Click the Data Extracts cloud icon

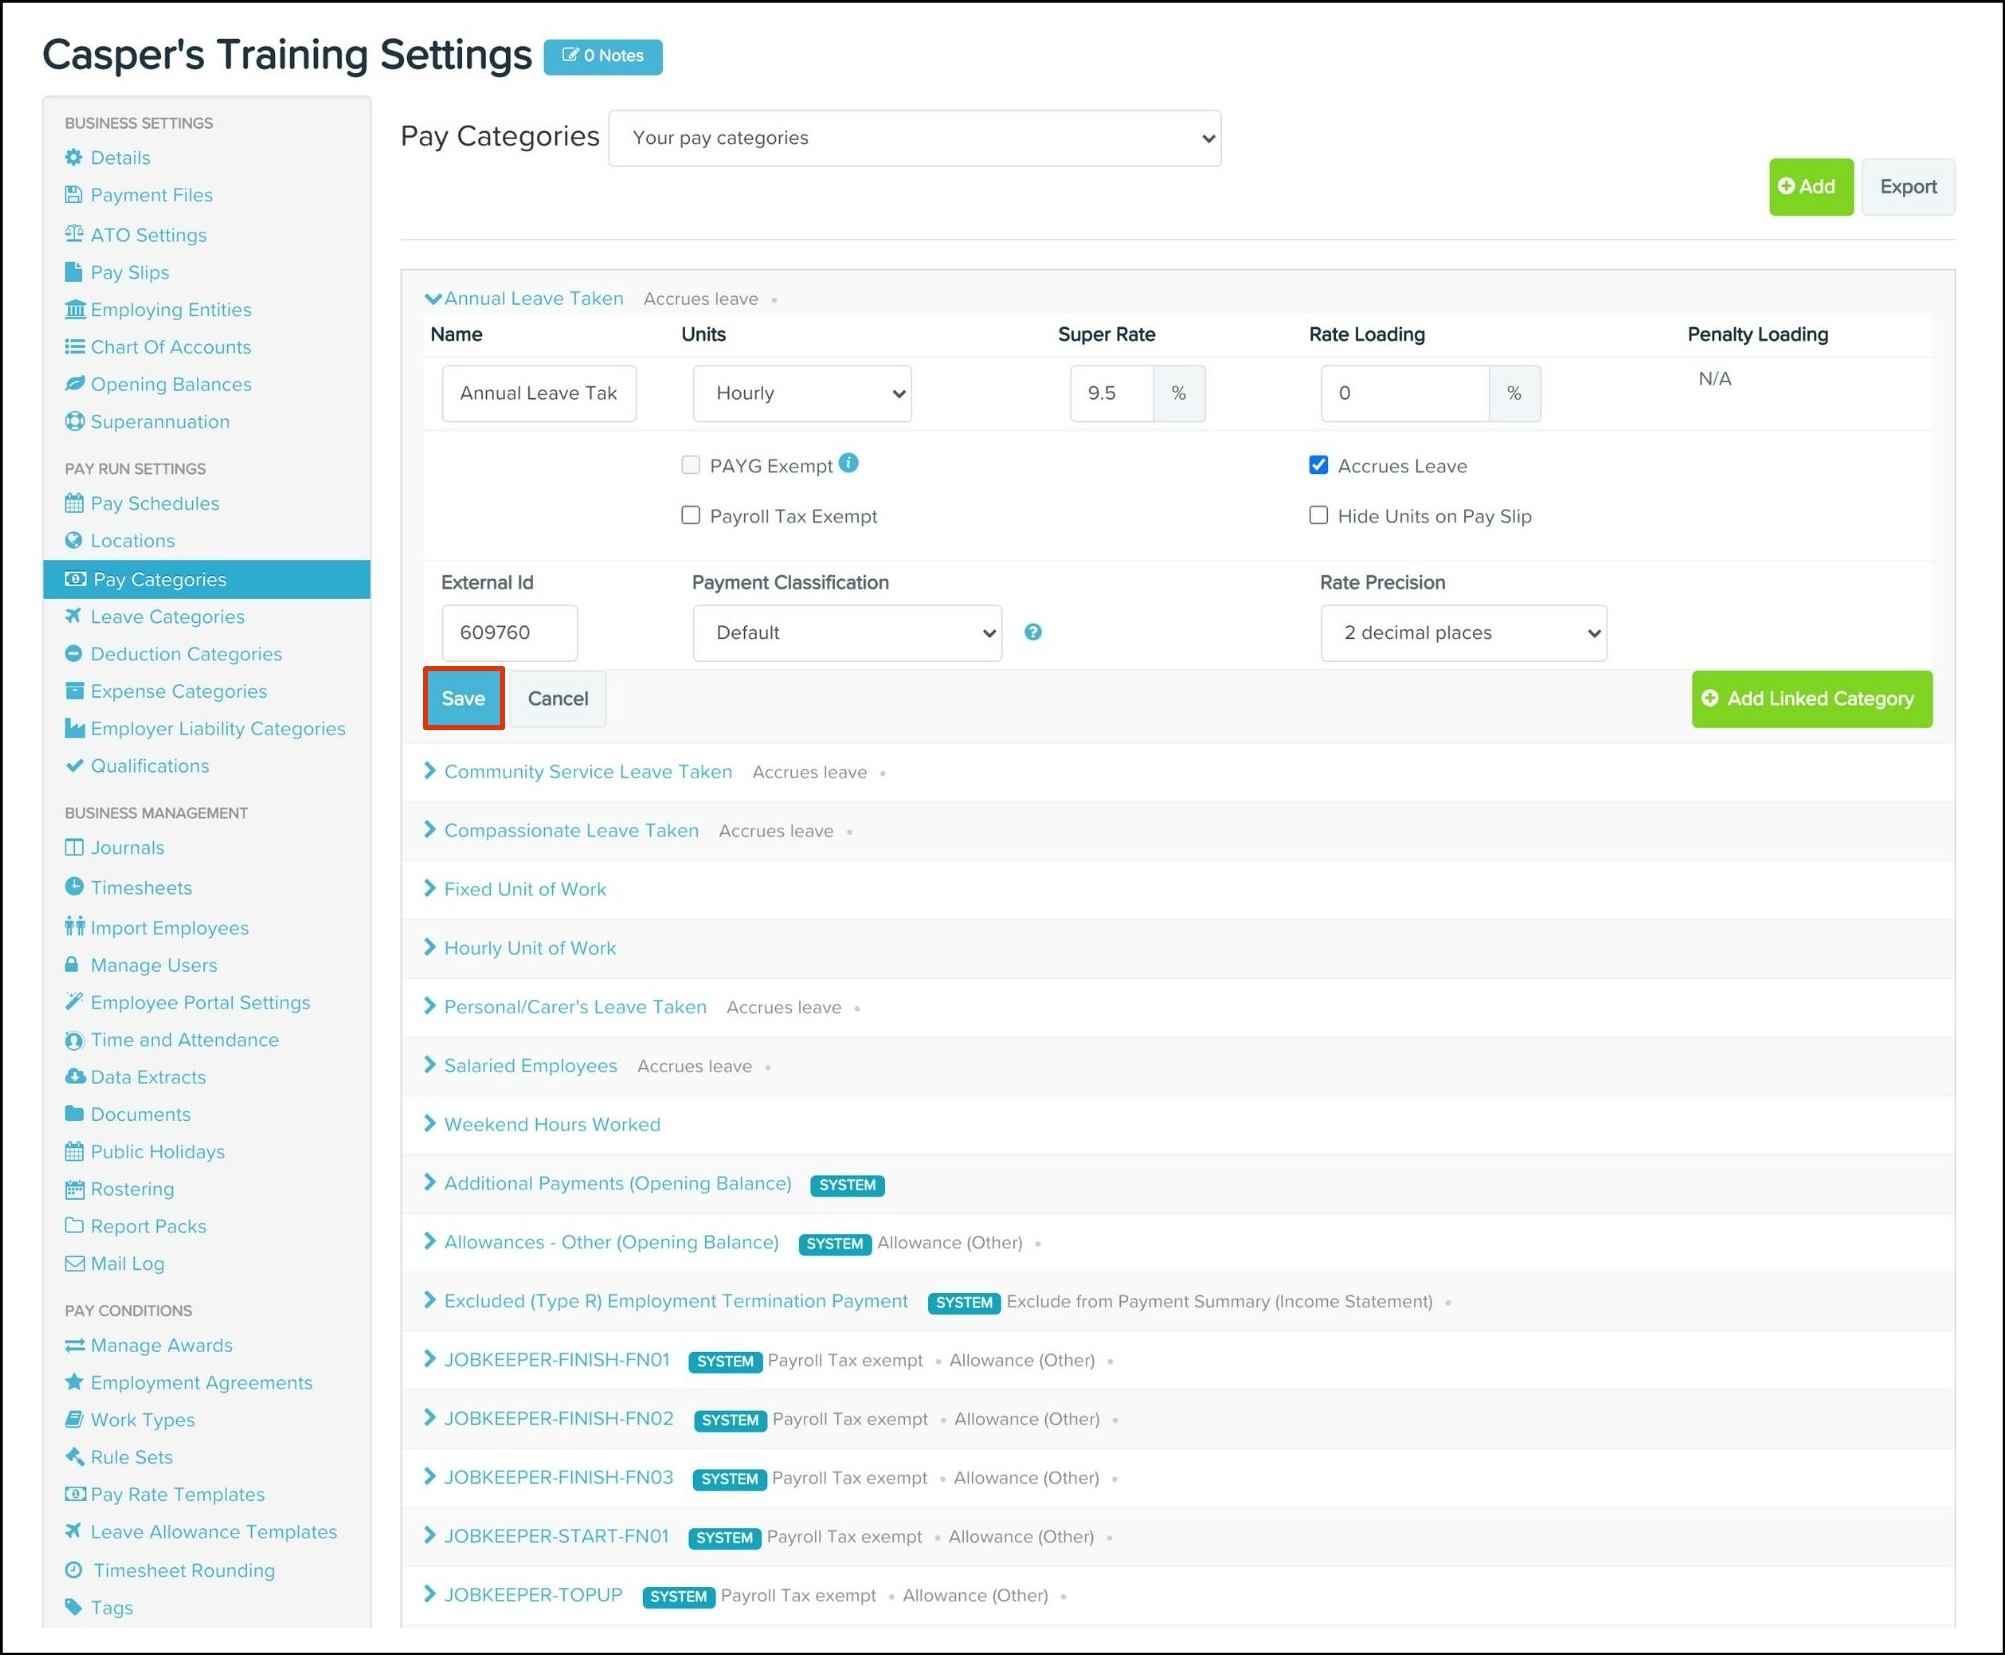pos(74,1076)
